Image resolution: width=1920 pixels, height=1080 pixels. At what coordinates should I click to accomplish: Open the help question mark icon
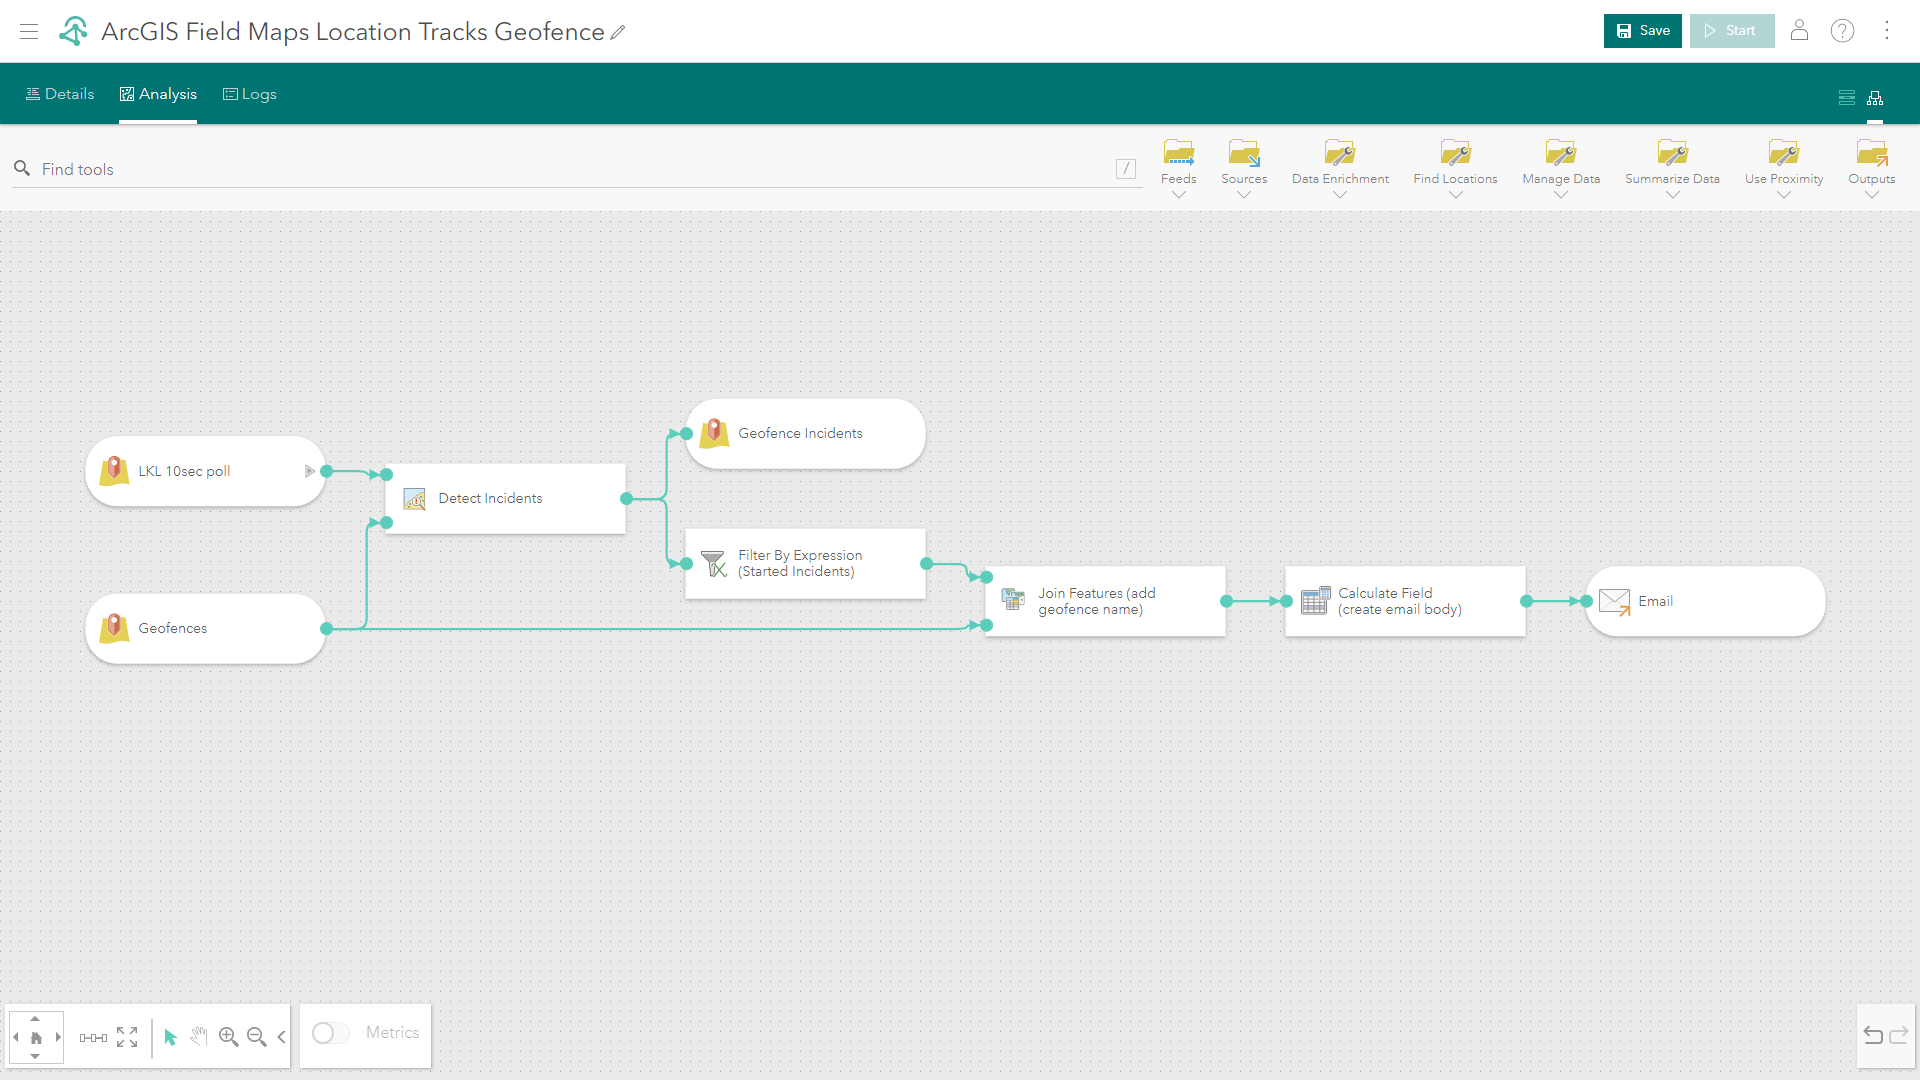pos(1842,31)
